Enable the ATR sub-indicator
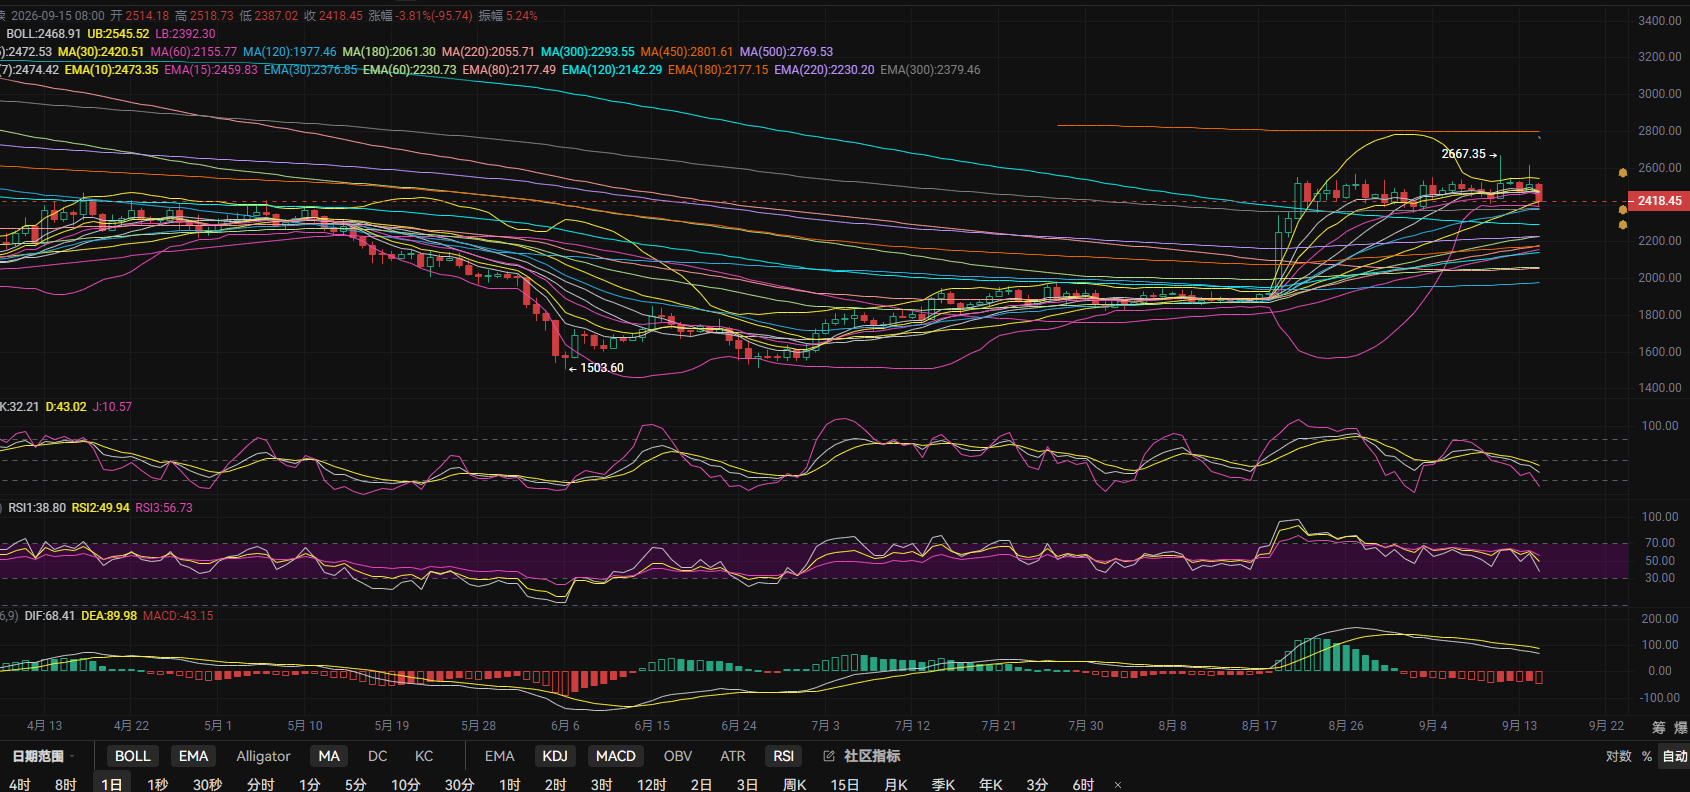Image resolution: width=1690 pixels, height=792 pixels. click(x=733, y=756)
